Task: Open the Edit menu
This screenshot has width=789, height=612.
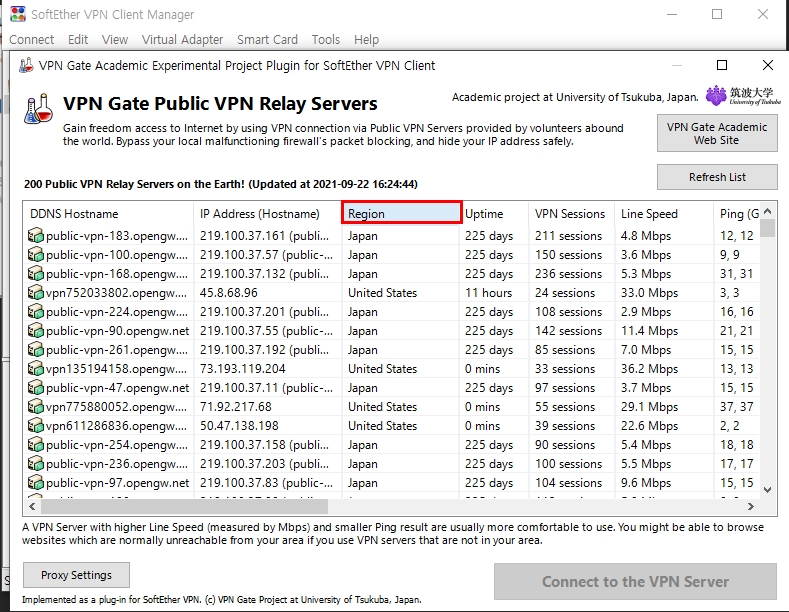Action: click(x=78, y=40)
